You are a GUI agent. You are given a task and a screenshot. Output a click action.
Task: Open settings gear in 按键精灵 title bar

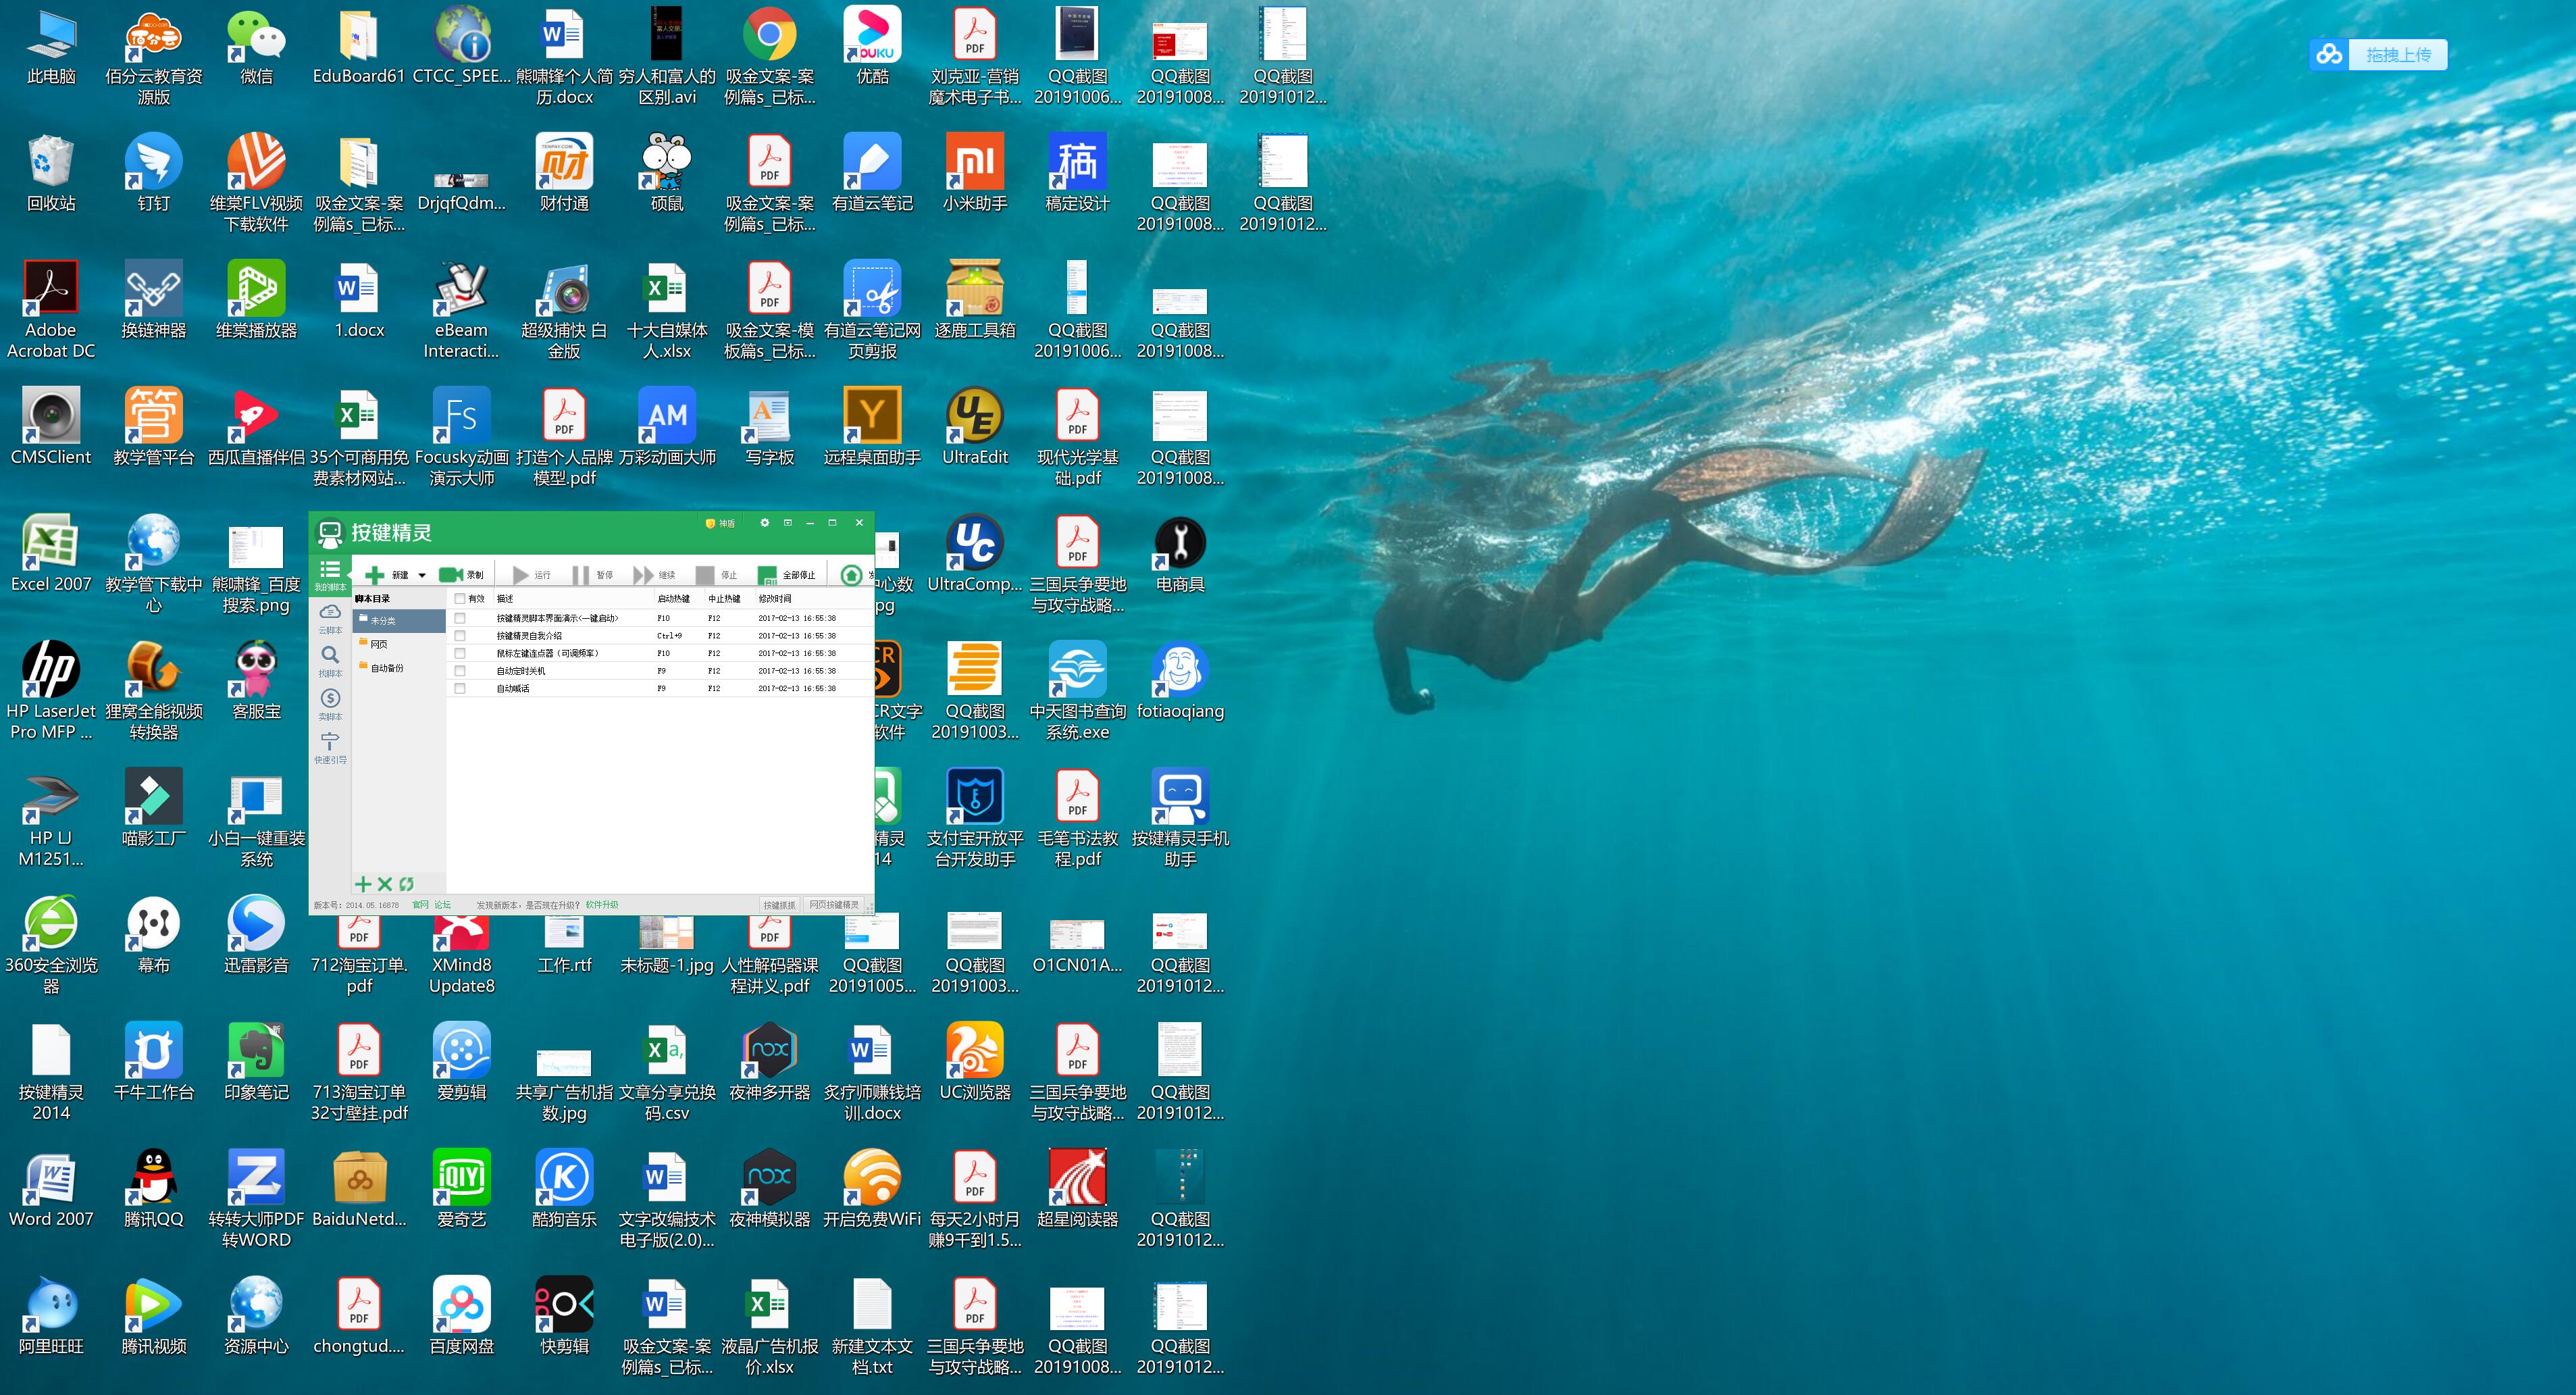point(765,523)
